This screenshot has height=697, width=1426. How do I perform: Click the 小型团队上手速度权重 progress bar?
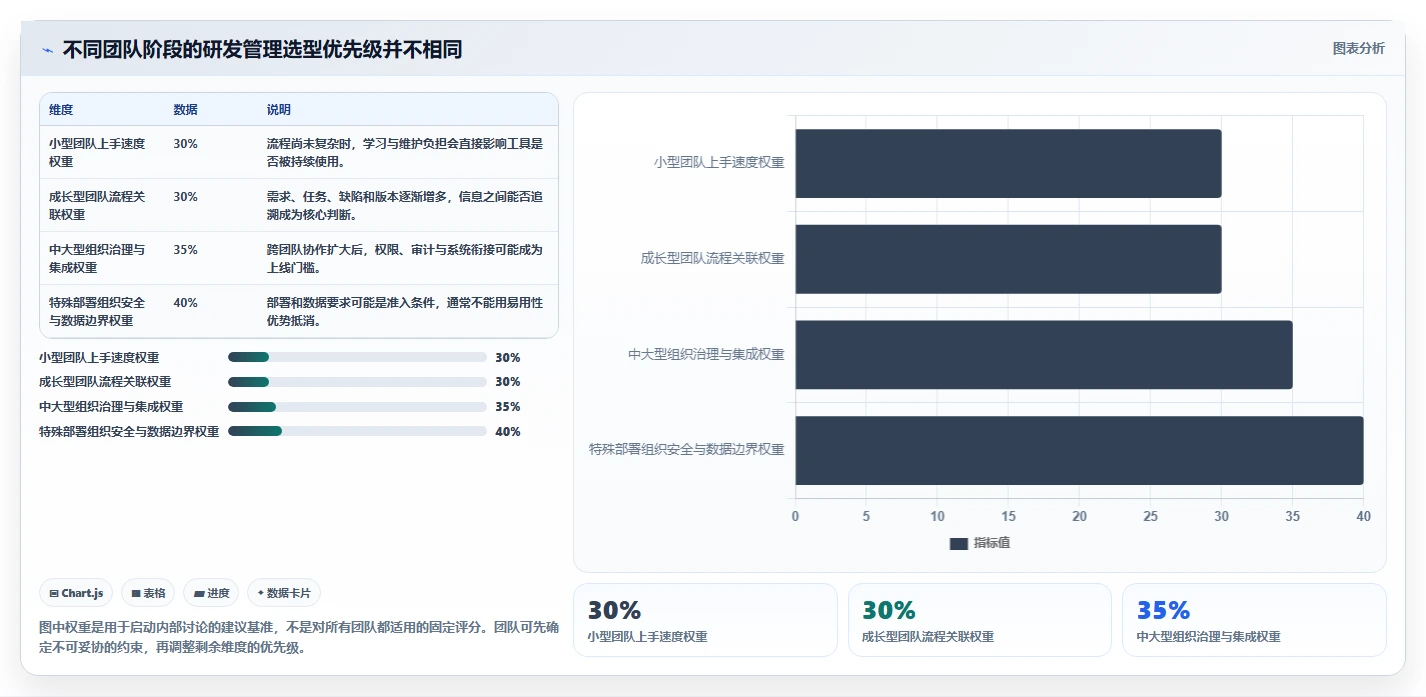357,357
